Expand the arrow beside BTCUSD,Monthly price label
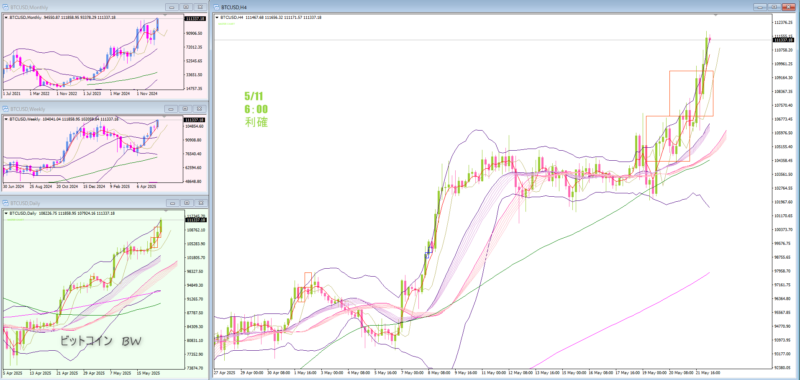This screenshot has height=380, width=800. pos(6,18)
